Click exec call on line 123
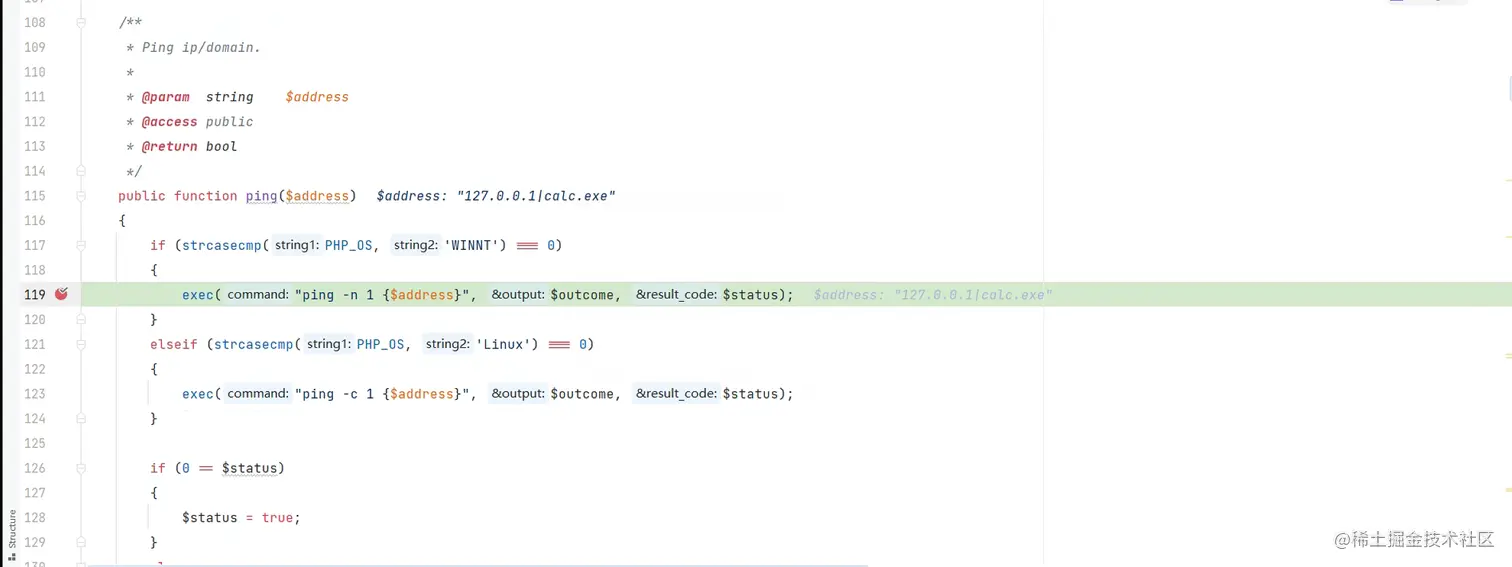 (x=198, y=394)
